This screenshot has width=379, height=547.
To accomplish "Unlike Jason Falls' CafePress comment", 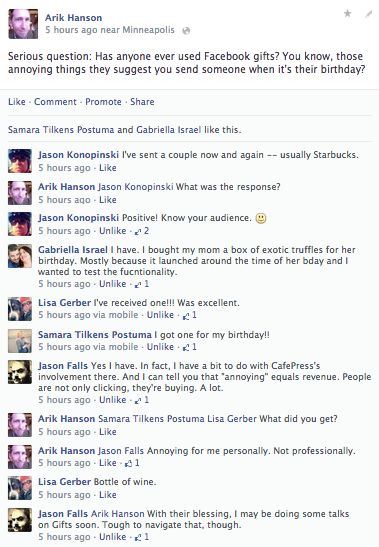I will click(112, 400).
